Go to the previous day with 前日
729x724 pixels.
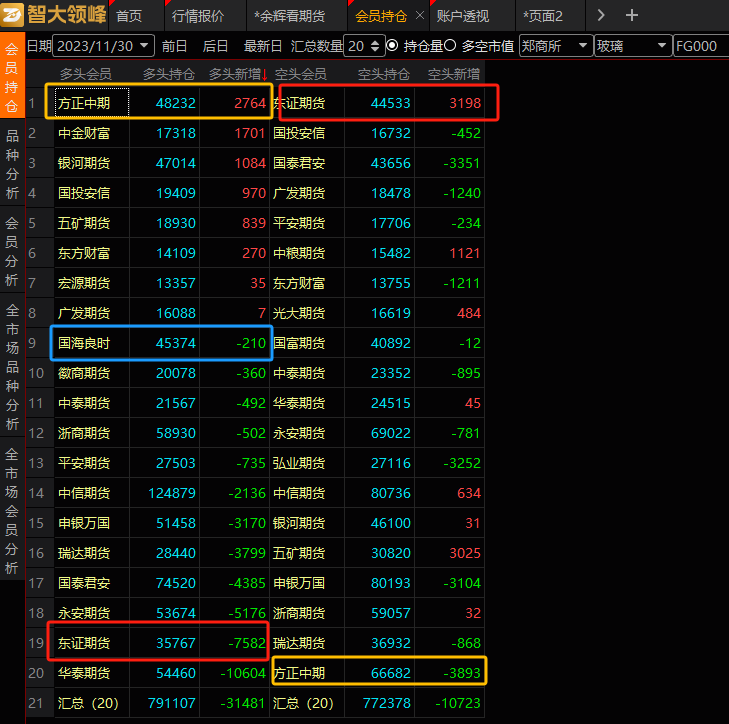pyautogui.click(x=174, y=46)
